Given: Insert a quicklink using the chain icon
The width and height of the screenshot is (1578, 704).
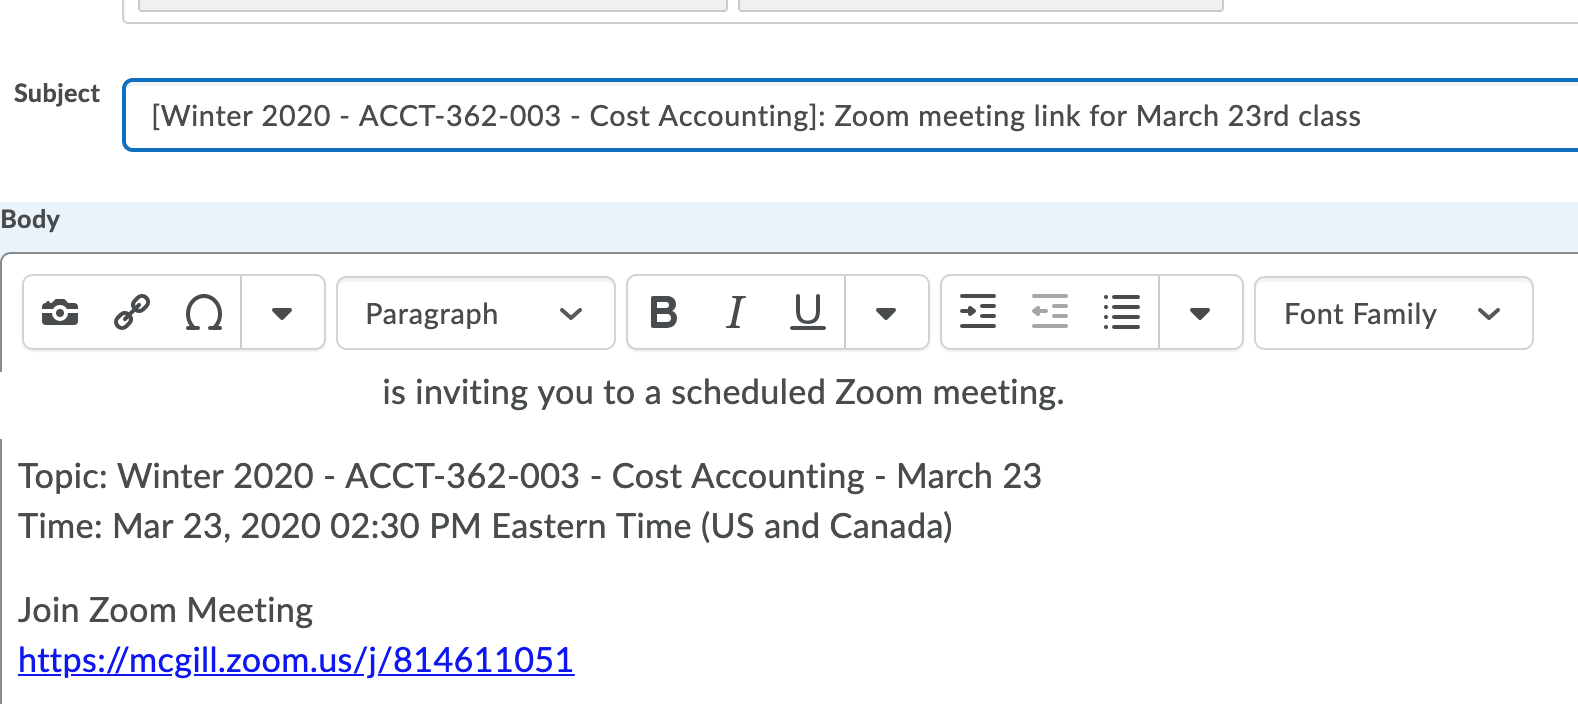Looking at the screenshot, I should point(132,313).
